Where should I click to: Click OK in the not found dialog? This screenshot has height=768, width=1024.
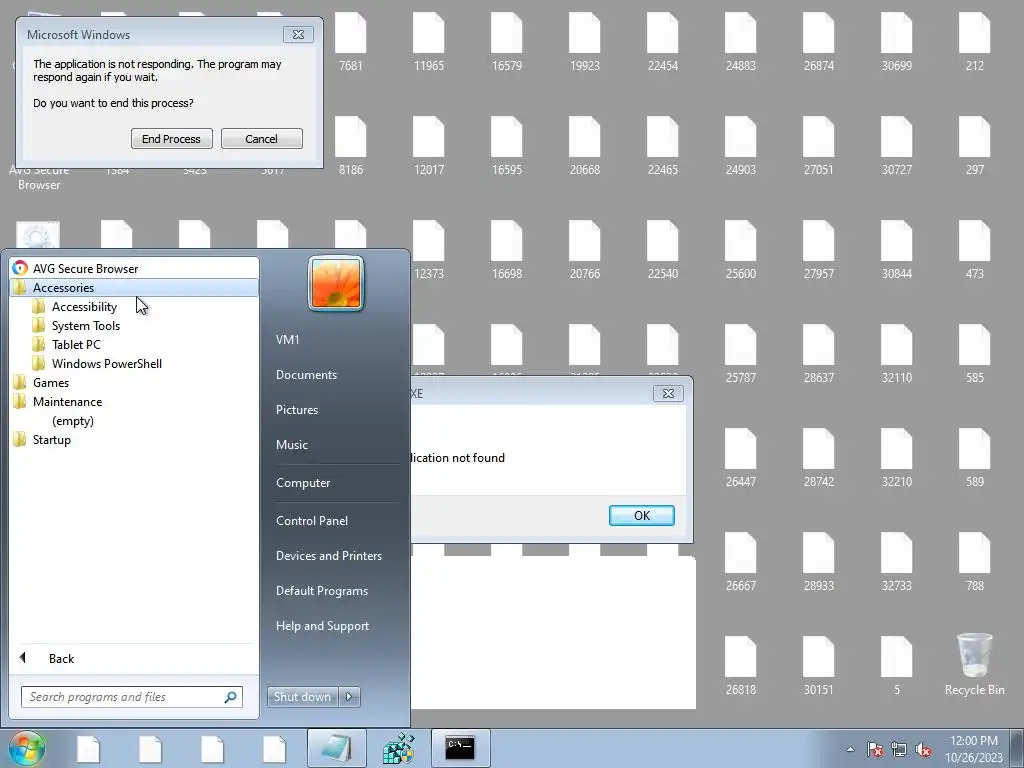click(x=641, y=515)
